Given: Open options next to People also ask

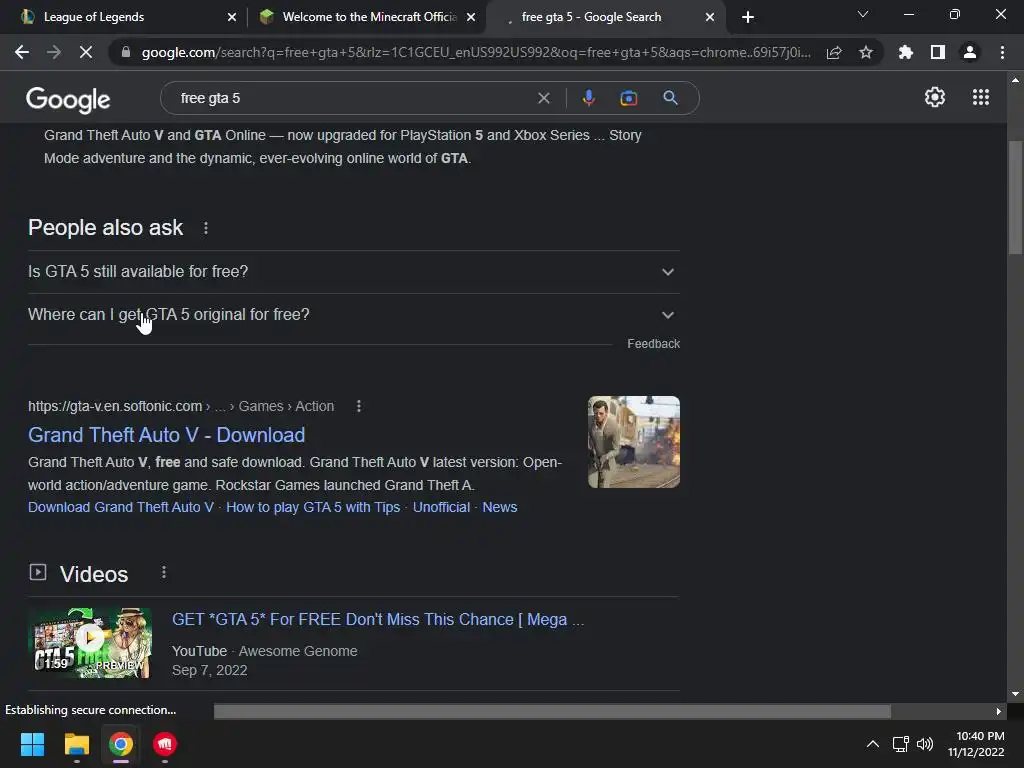Looking at the screenshot, I should (206, 228).
